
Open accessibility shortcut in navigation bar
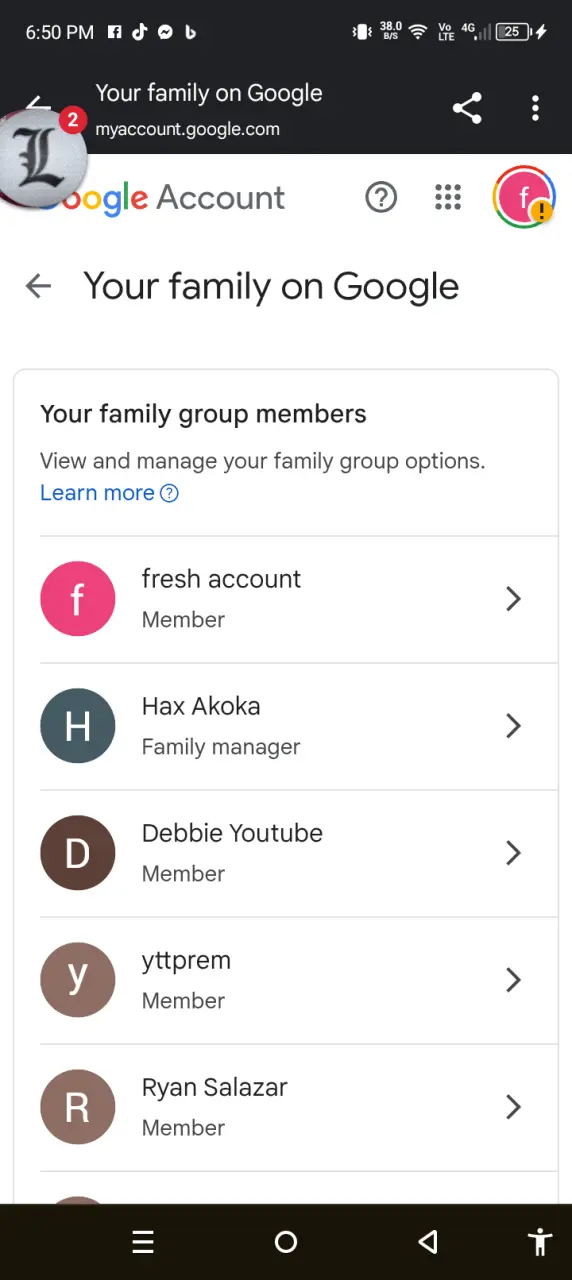click(540, 1242)
